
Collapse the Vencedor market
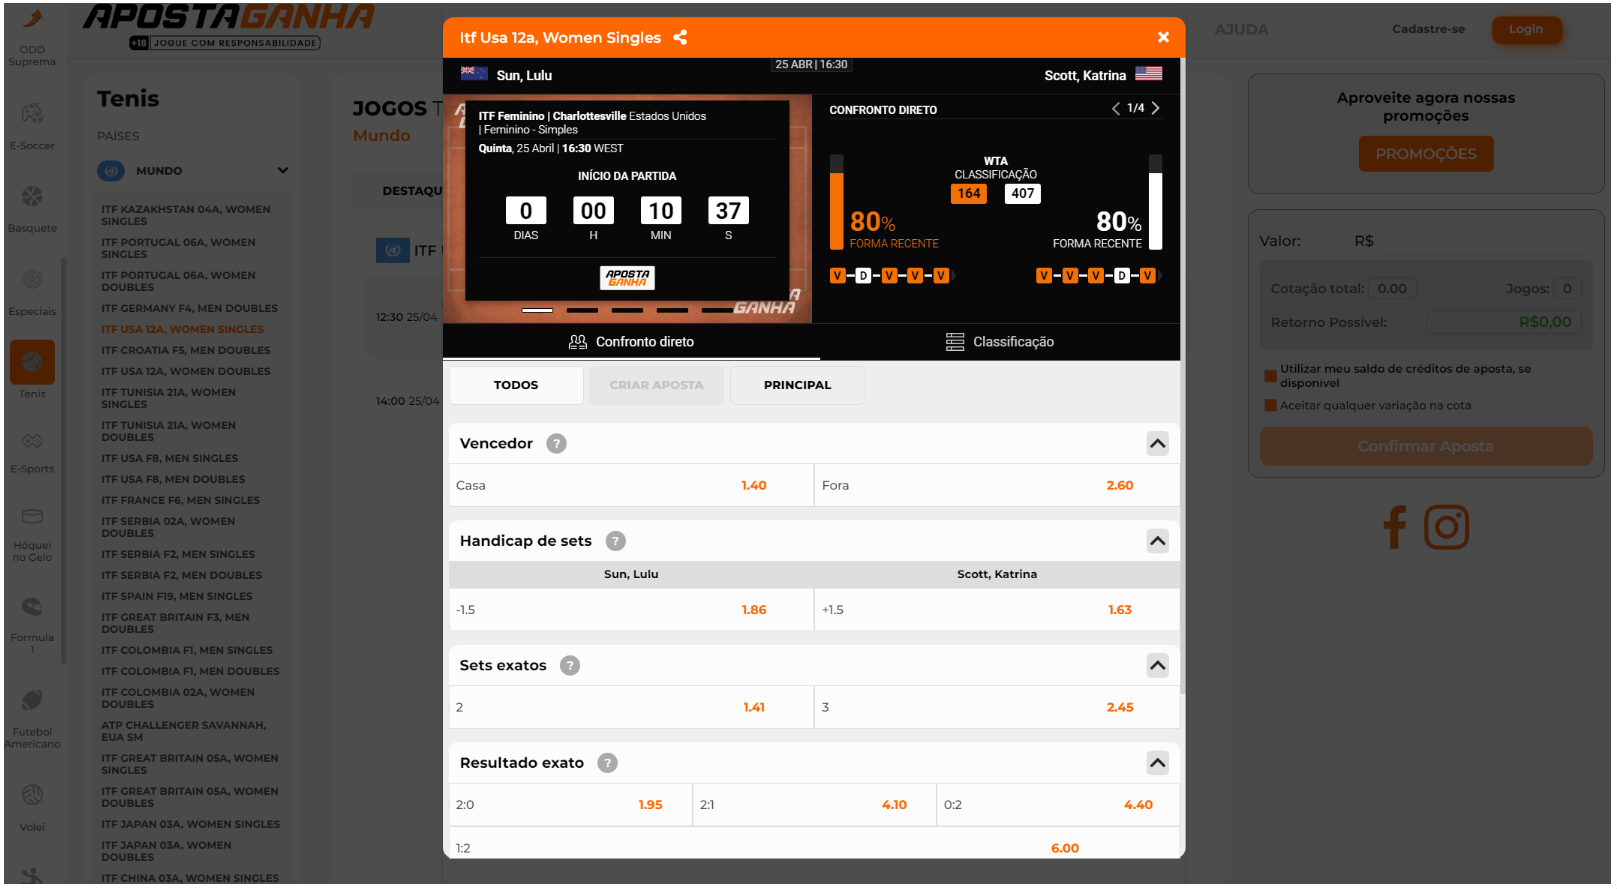tap(1157, 443)
